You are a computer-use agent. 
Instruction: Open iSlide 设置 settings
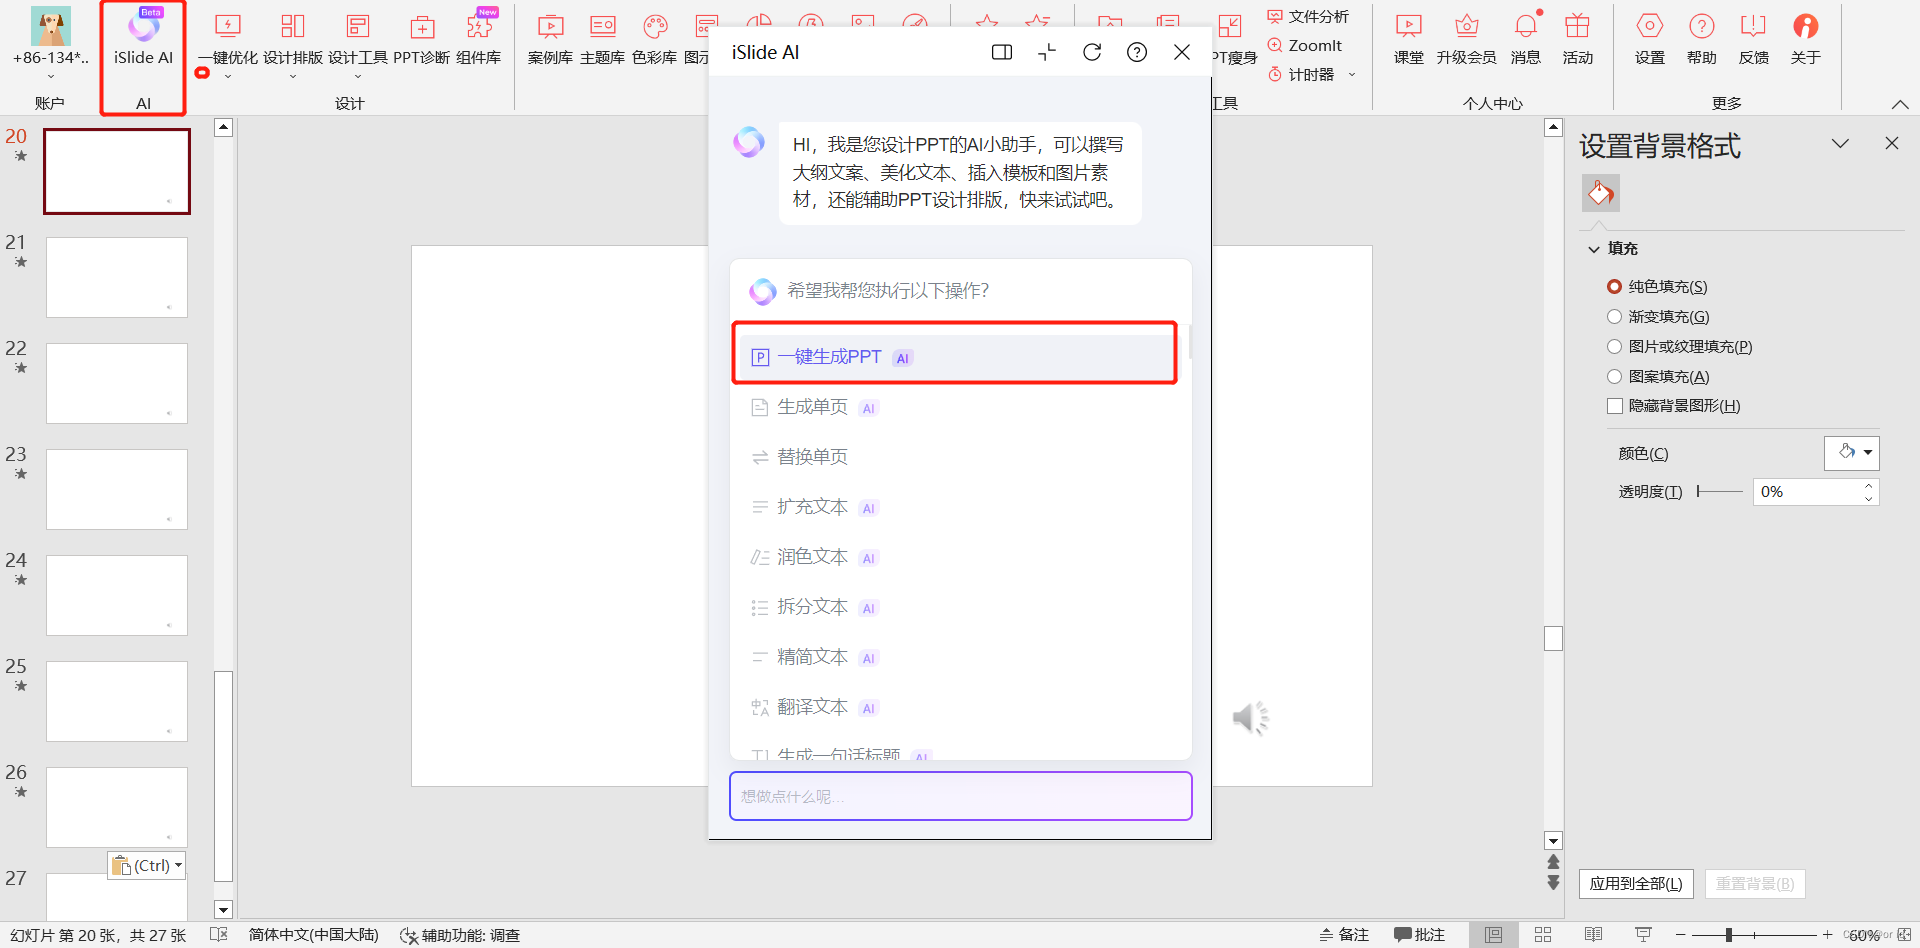click(x=1649, y=40)
